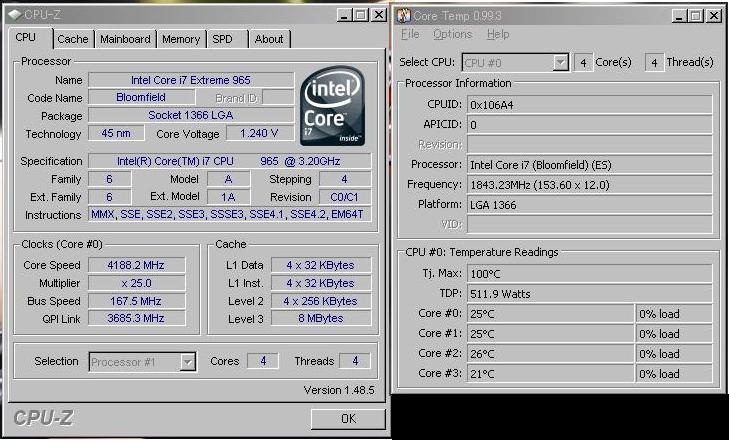729x440 pixels.
Task: Click the Code Name value 'Bloomfield'
Action: 141,97
